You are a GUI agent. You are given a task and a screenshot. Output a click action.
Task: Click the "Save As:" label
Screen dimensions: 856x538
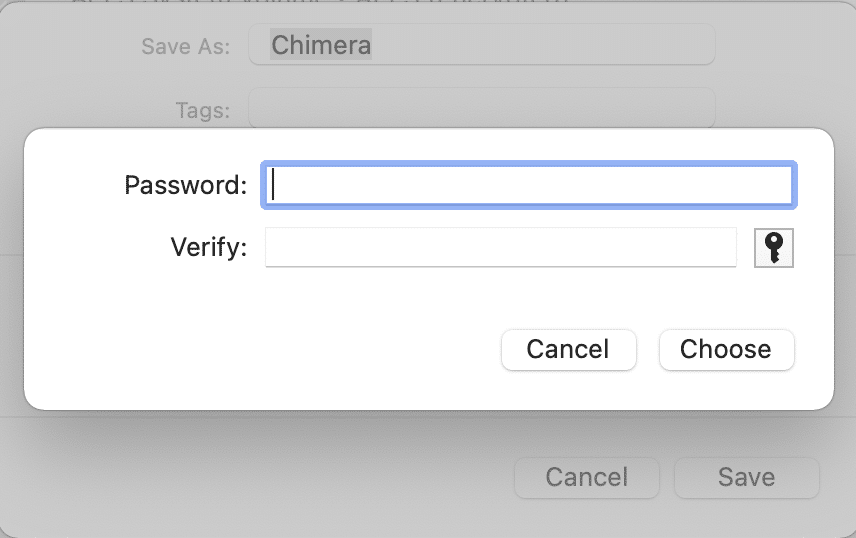[185, 46]
